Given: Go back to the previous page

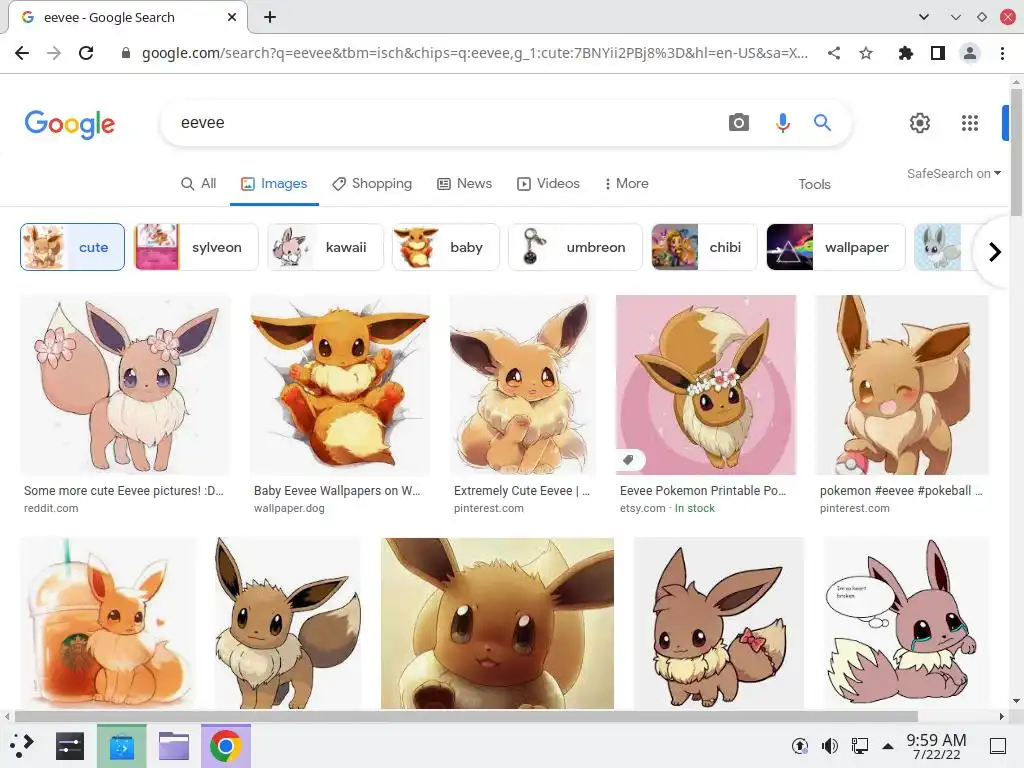Looking at the screenshot, I should click(x=22, y=53).
